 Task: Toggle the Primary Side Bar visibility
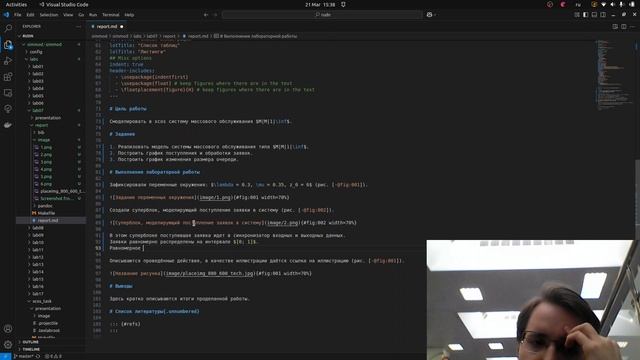[586, 15]
